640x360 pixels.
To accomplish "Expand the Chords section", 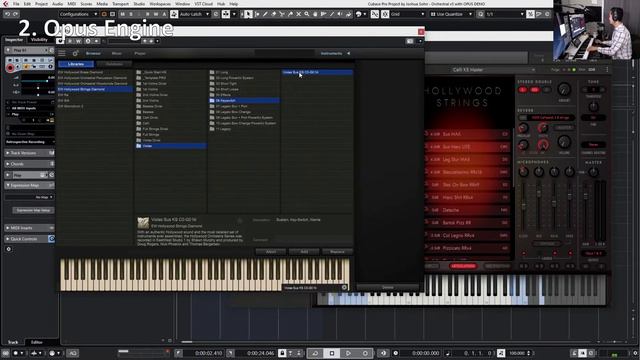I will click(29, 164).
